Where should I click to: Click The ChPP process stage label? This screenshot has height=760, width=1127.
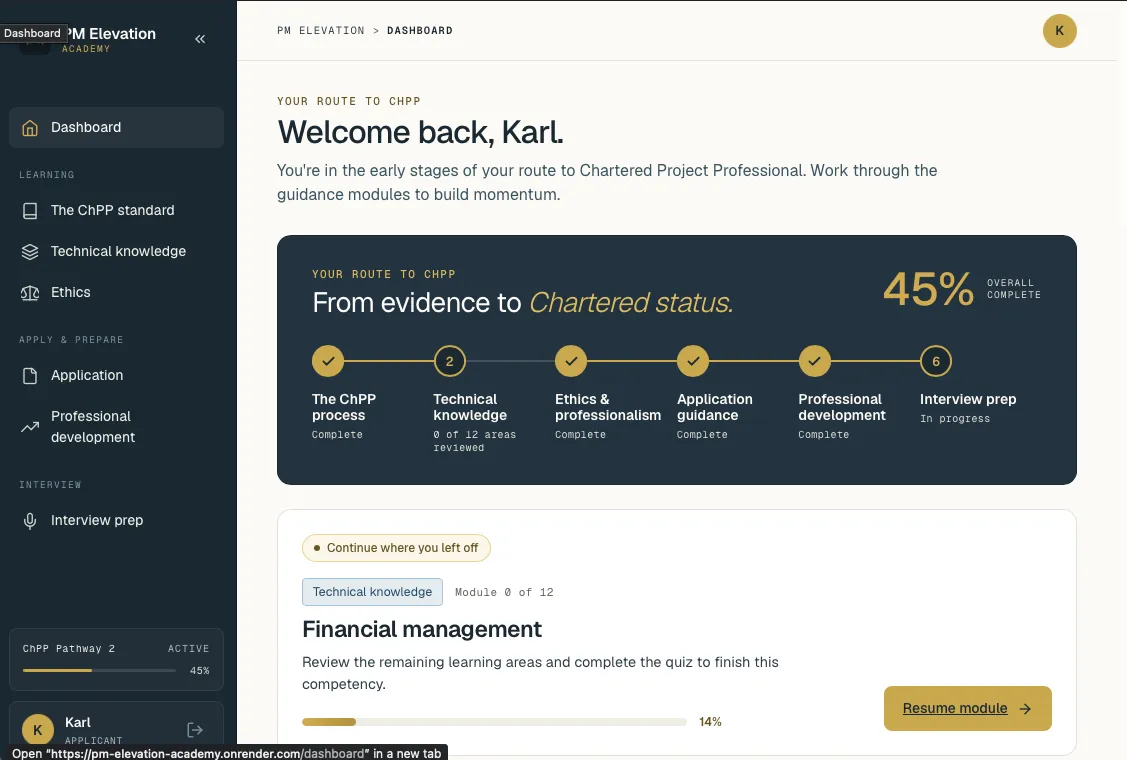coord(344,407)
